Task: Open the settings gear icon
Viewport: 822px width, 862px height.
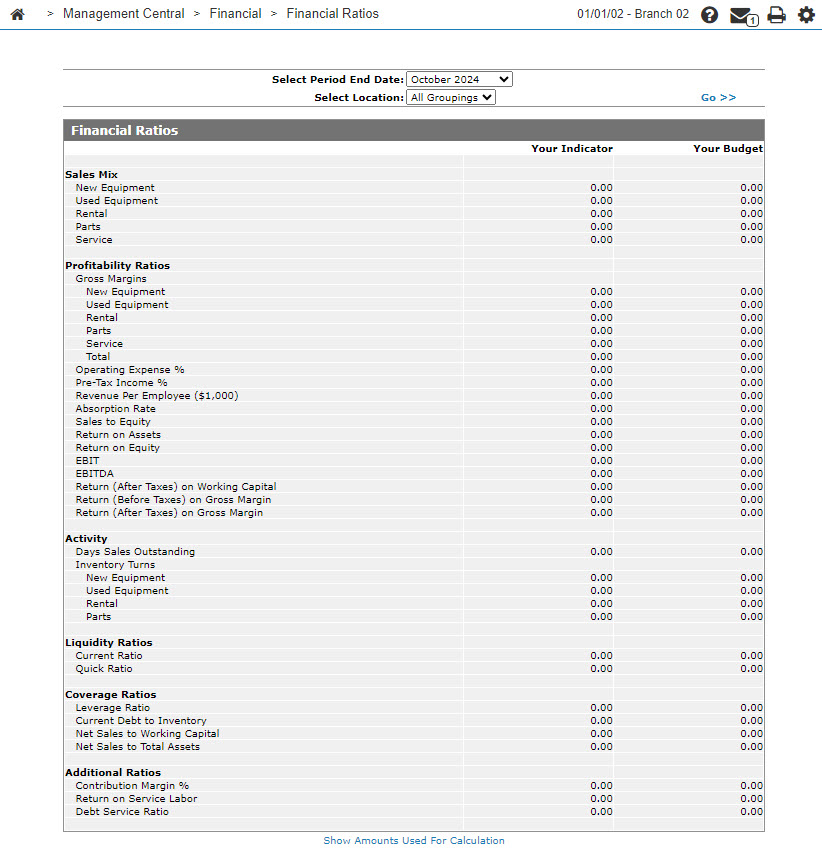Action: click(x=806, y=14)
